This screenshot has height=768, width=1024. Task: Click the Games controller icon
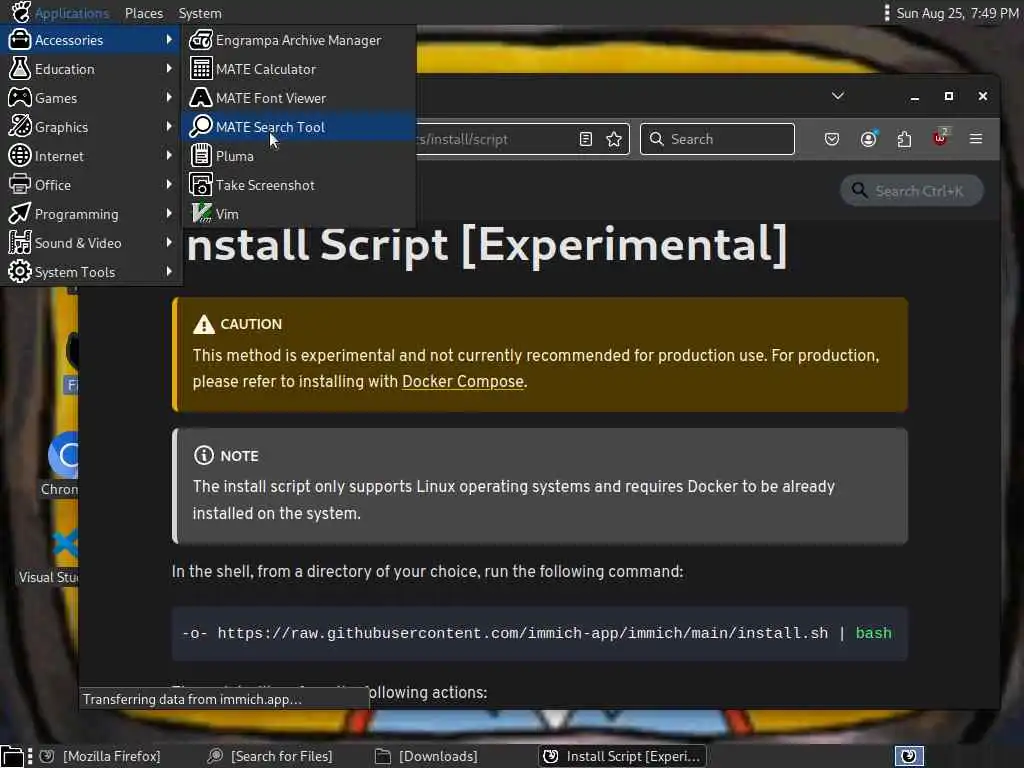coord(20,98)
